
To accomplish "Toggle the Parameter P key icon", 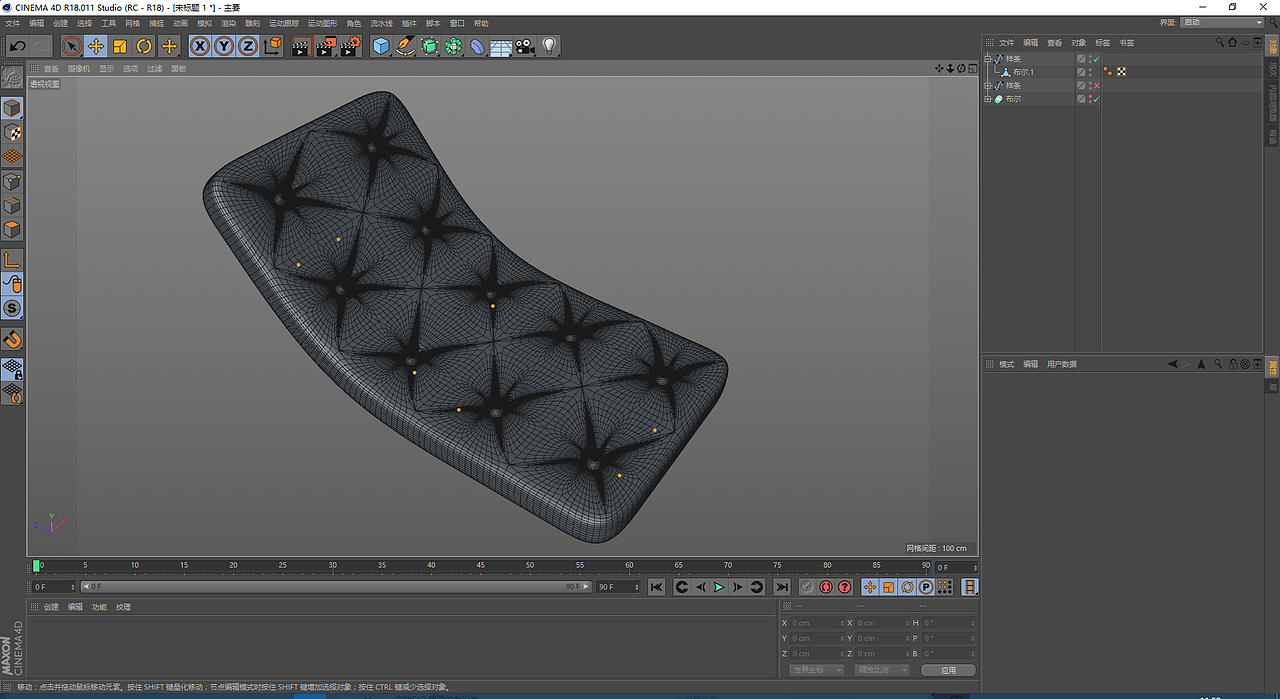I will [926, 587].
